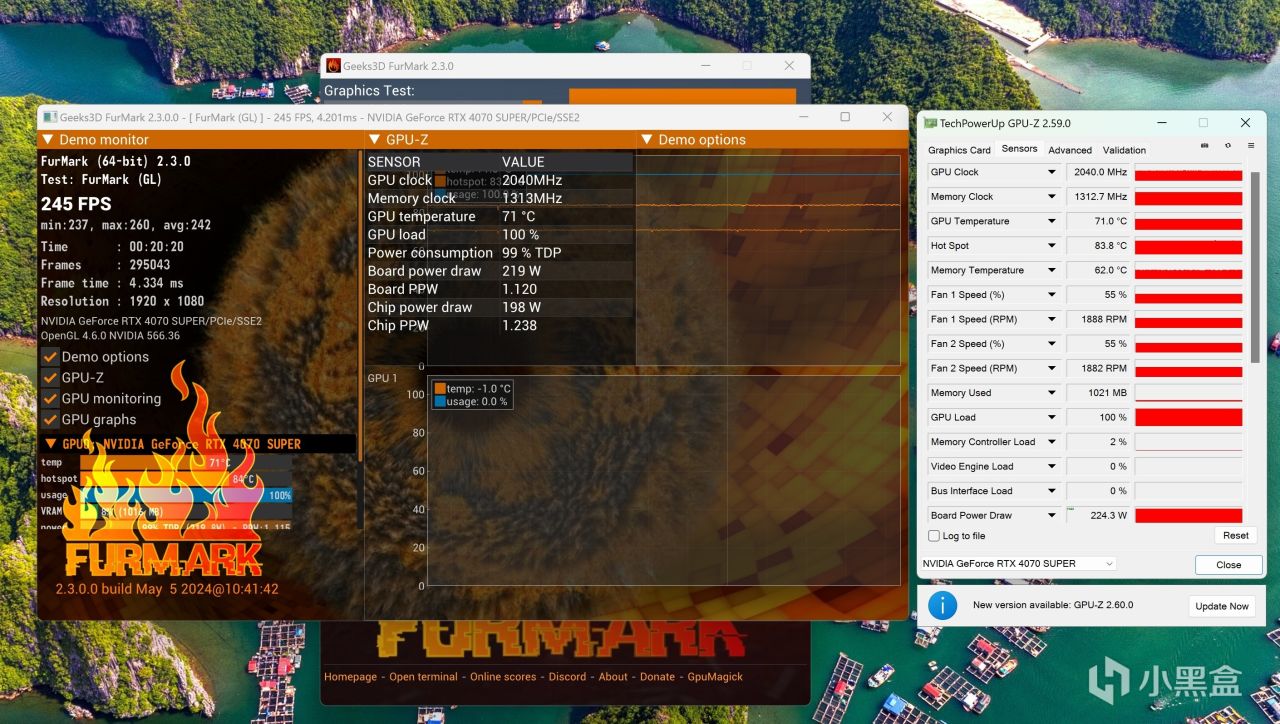Screen dimensions: 1280x724
Task: Click FurMark flame icon in back window title
Action: 333,66
